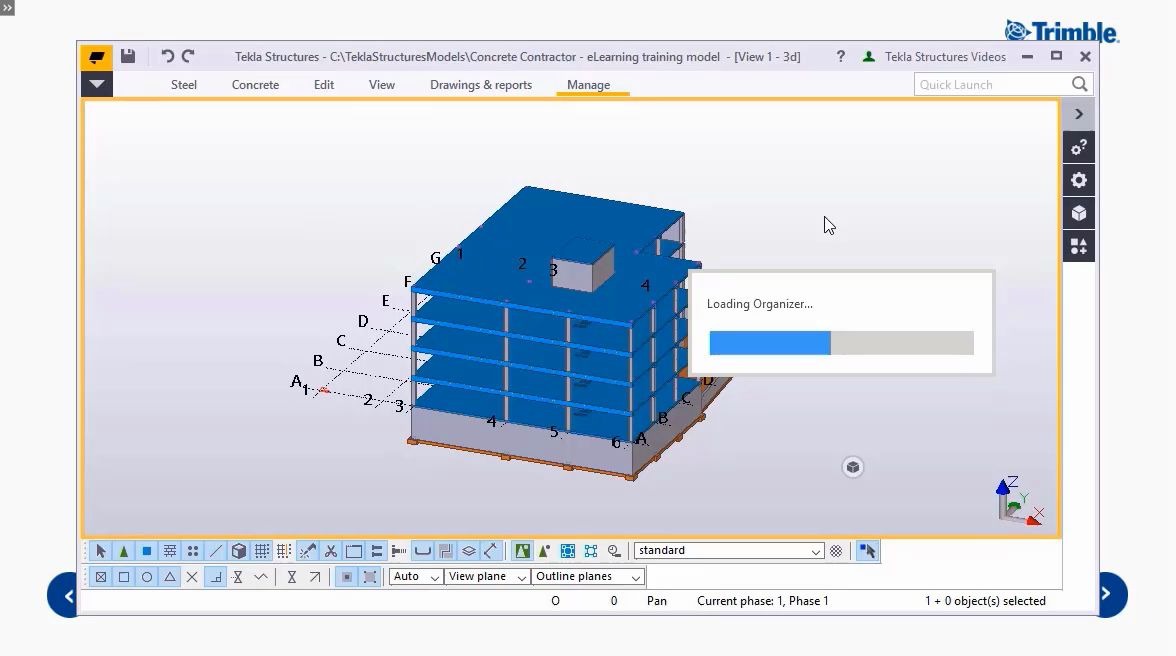Expand the top-left double-chevron panel
The image size is (1176, 656).
coord(7,7)
